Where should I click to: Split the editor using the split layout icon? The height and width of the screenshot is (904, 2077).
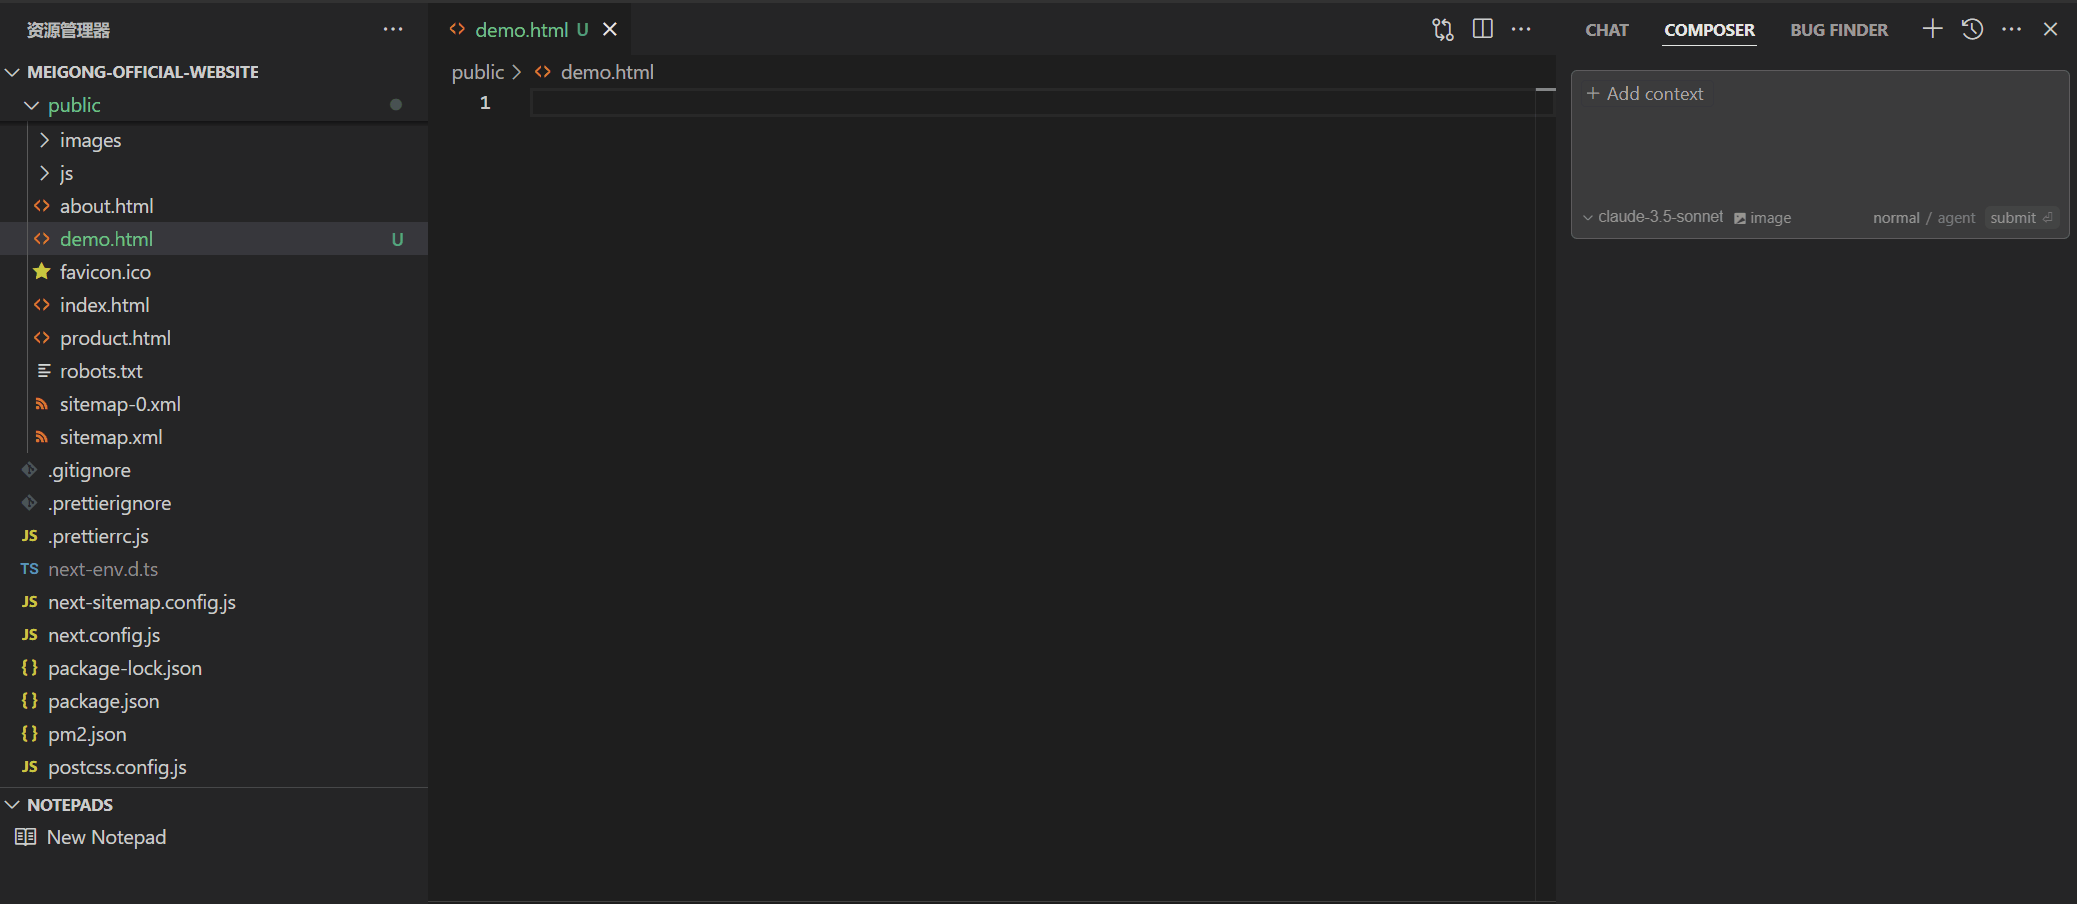[1483, 29]
